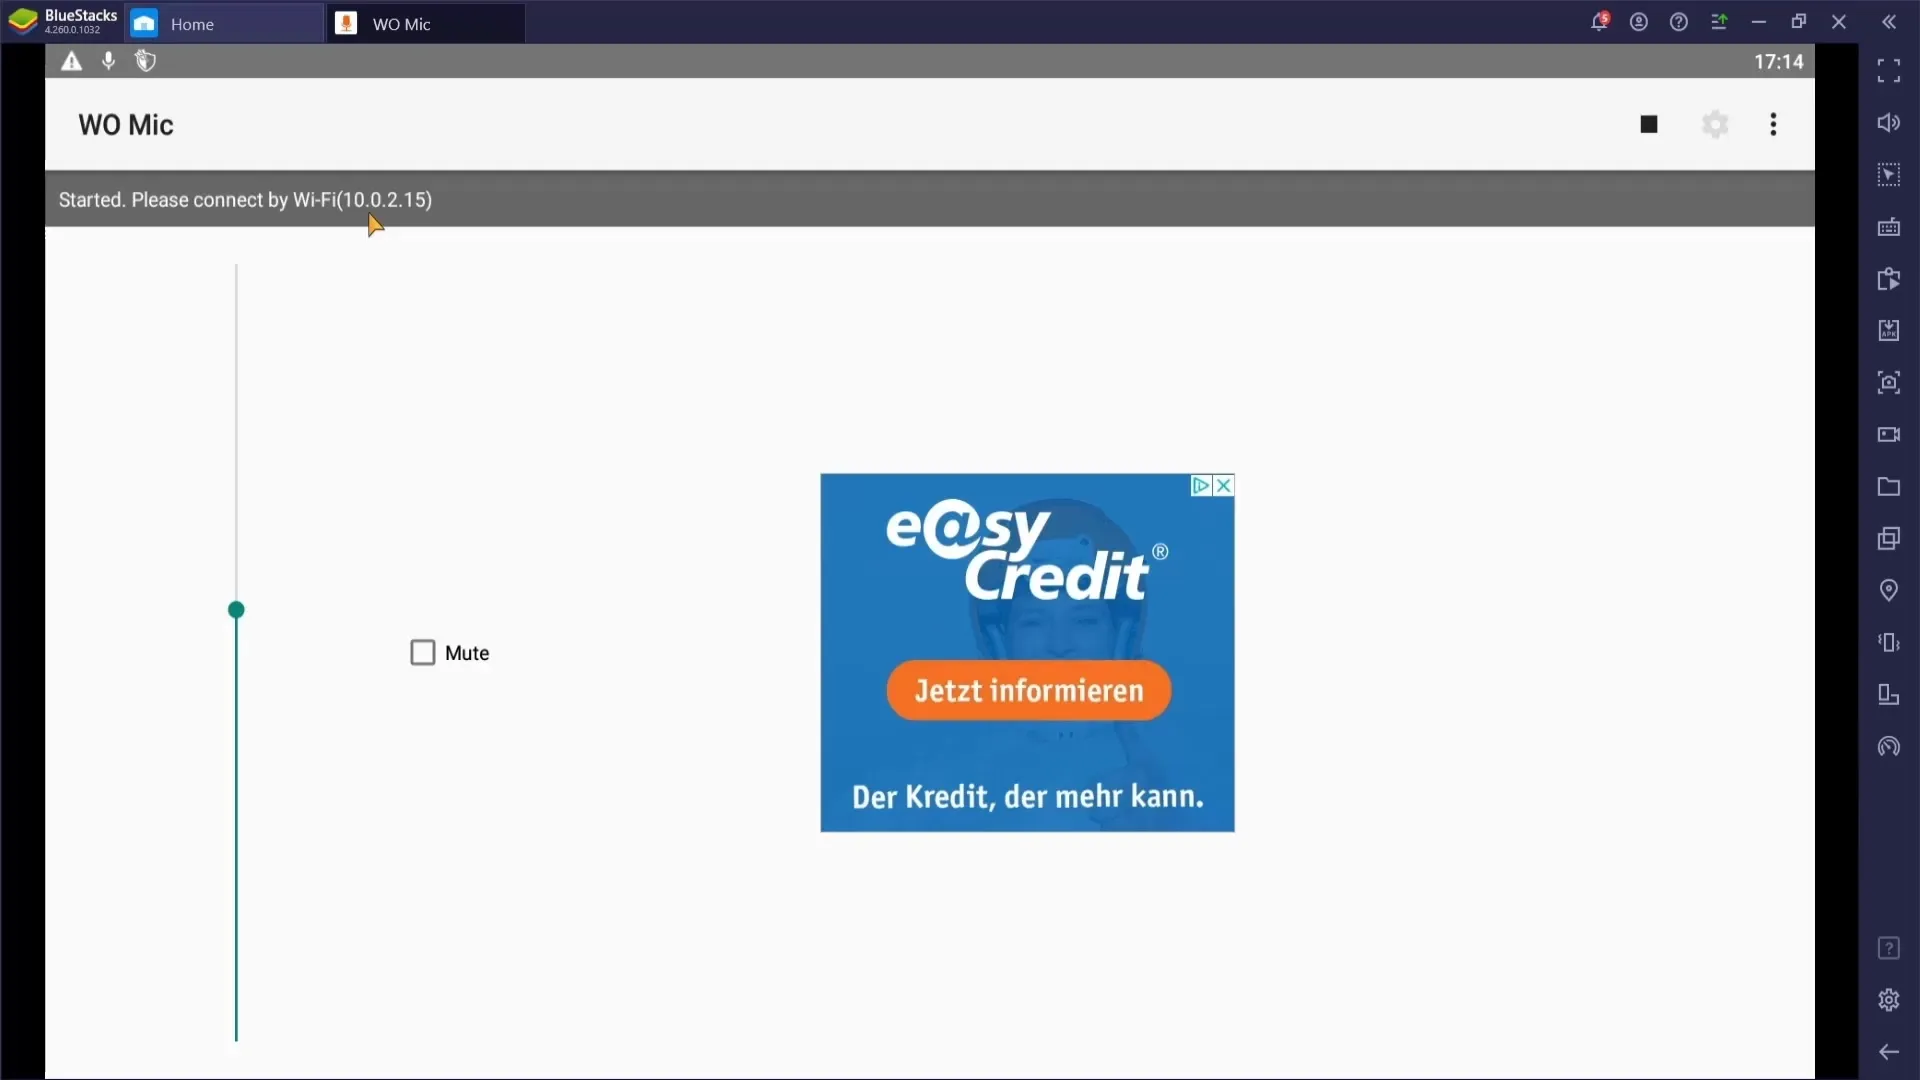
Task: Click the WO Mic stop recording button
Action: 1648,124
